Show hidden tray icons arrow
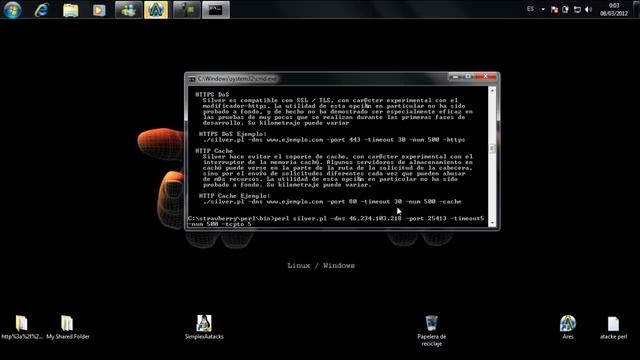Screen dimensions: 640x360 543,9
